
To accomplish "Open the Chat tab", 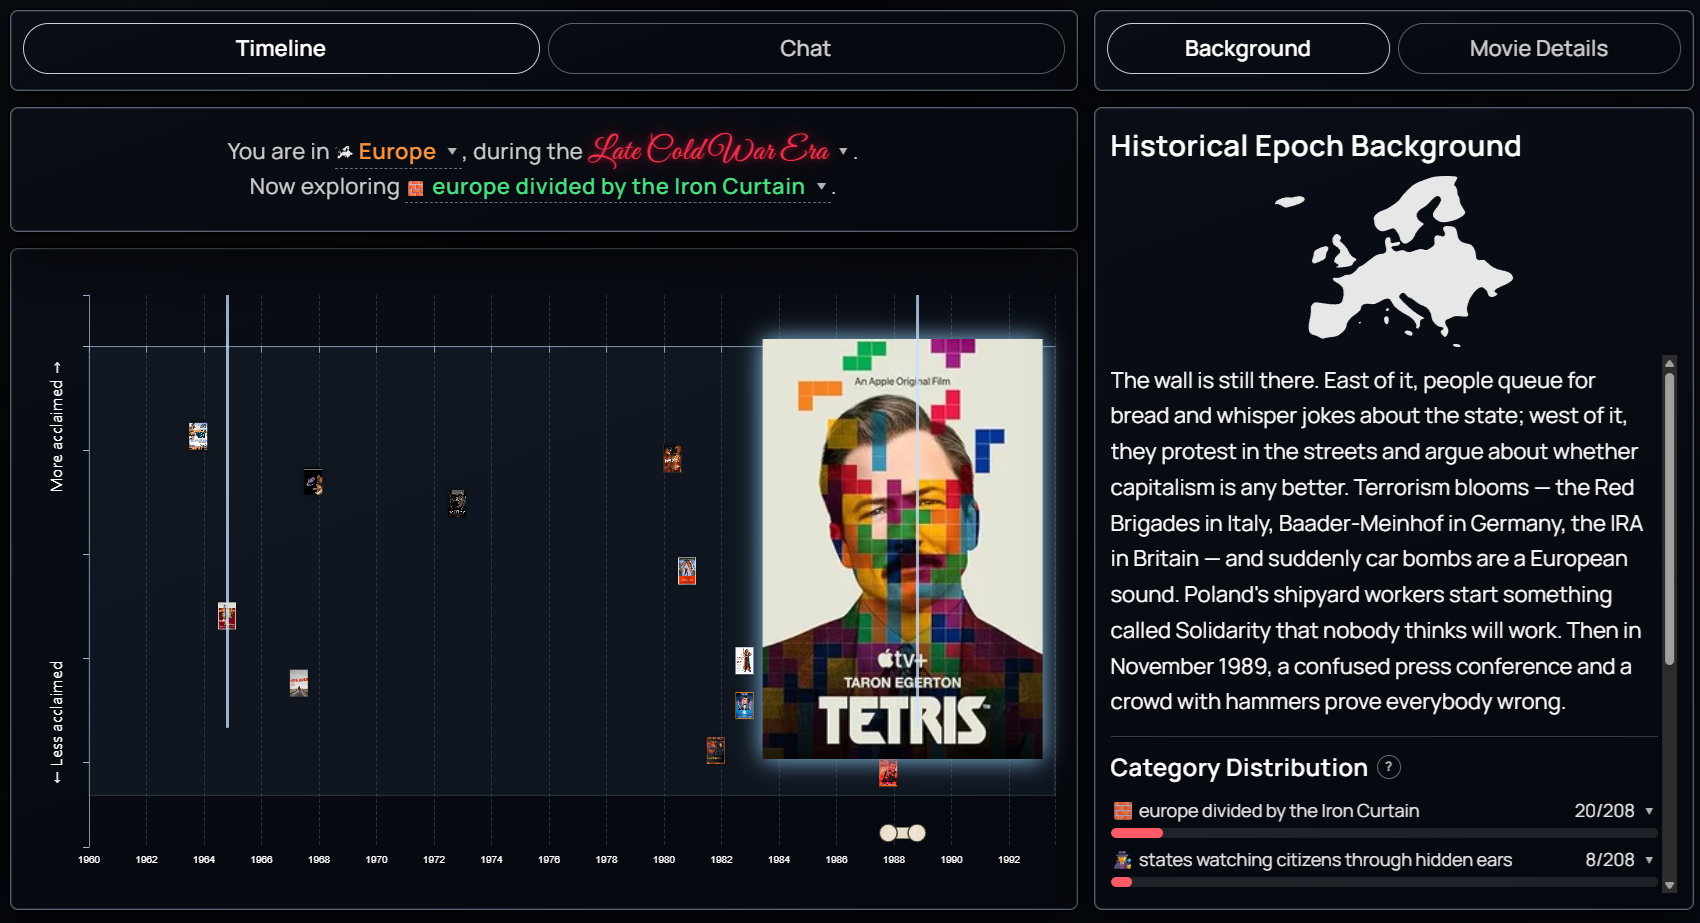I will pyautogui.click(x=806, y=48).
